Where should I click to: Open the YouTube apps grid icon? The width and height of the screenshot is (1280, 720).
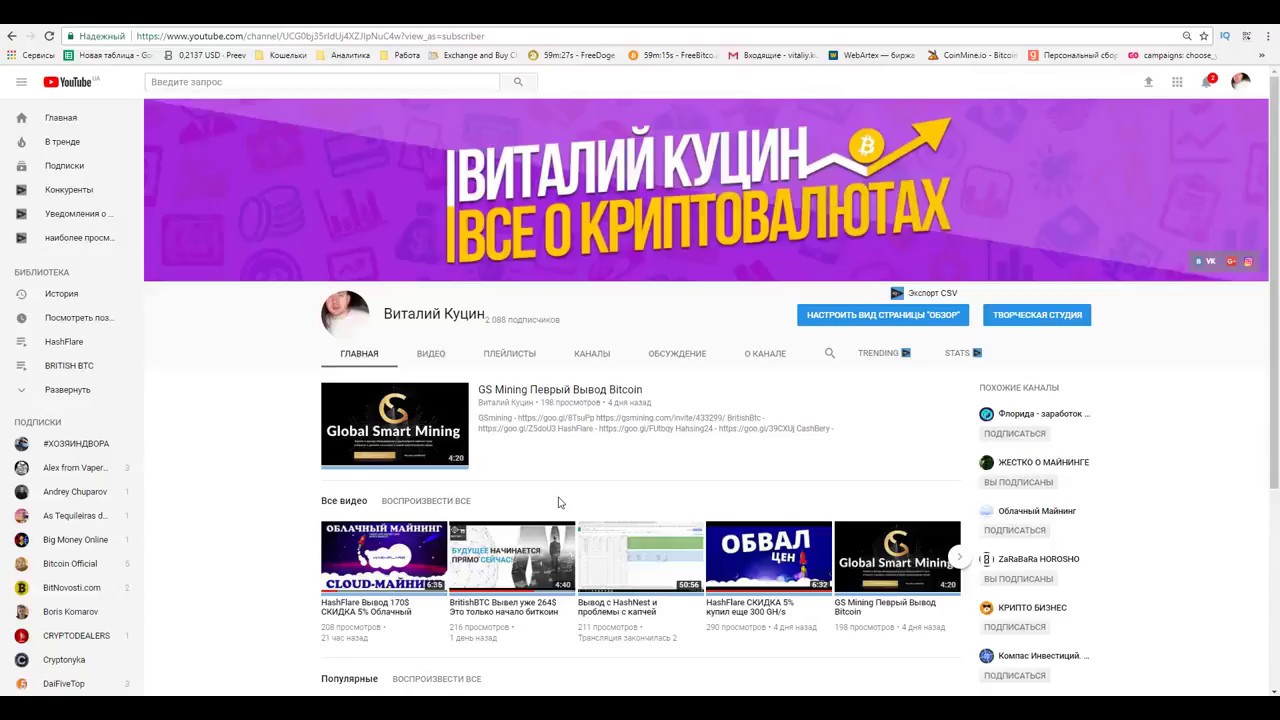pos(1177,82)
